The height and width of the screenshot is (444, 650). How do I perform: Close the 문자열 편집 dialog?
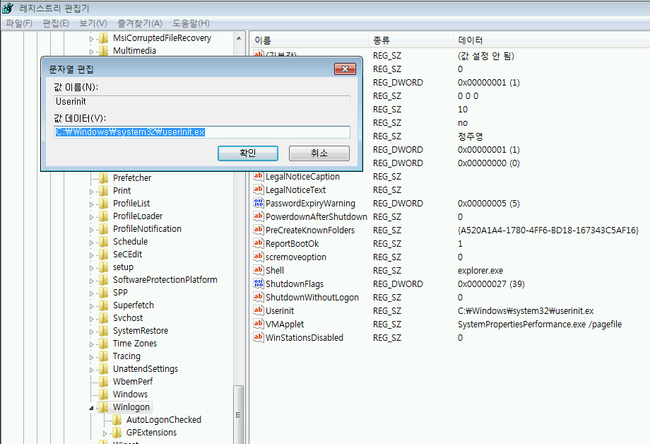tap(345, 69)
